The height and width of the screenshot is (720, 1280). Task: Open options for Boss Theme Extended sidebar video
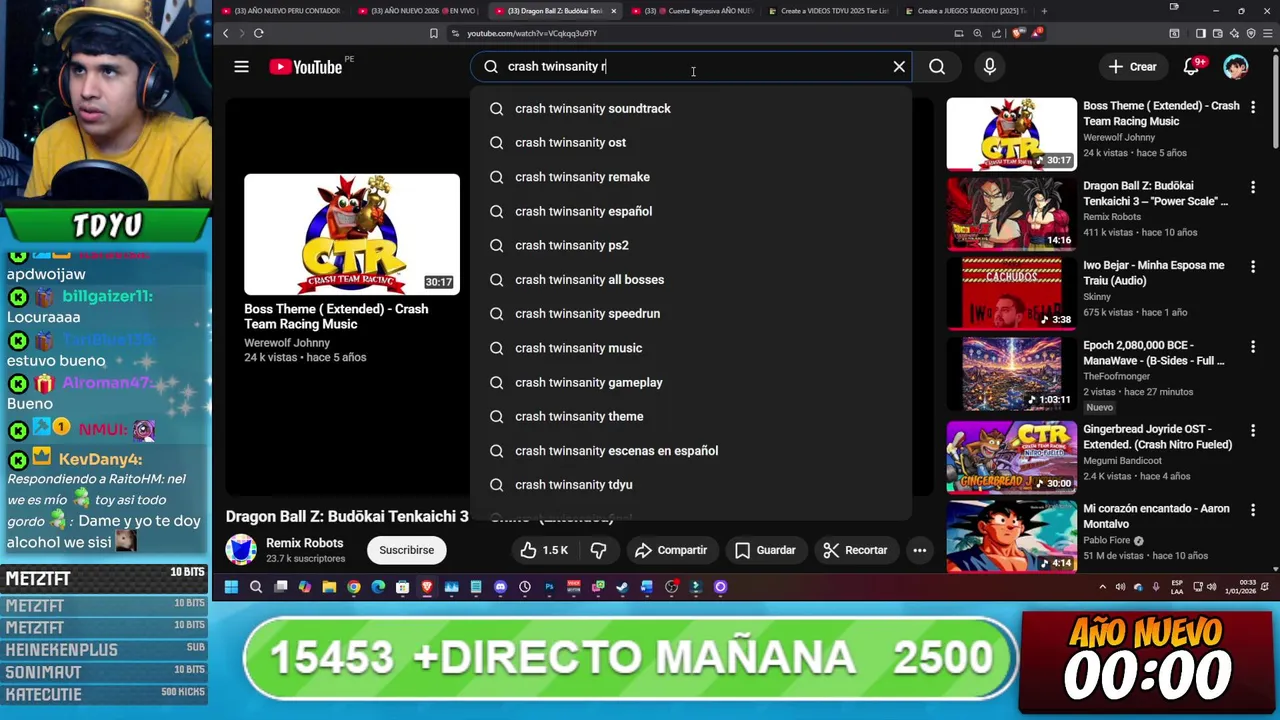[1253, 106]
